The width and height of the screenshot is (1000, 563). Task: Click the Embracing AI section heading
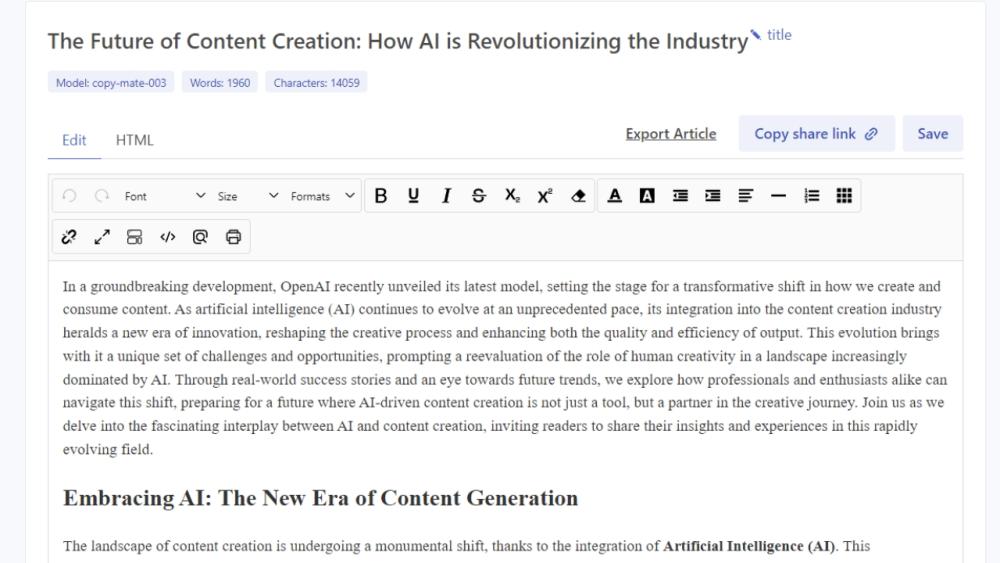click(320, 498)
